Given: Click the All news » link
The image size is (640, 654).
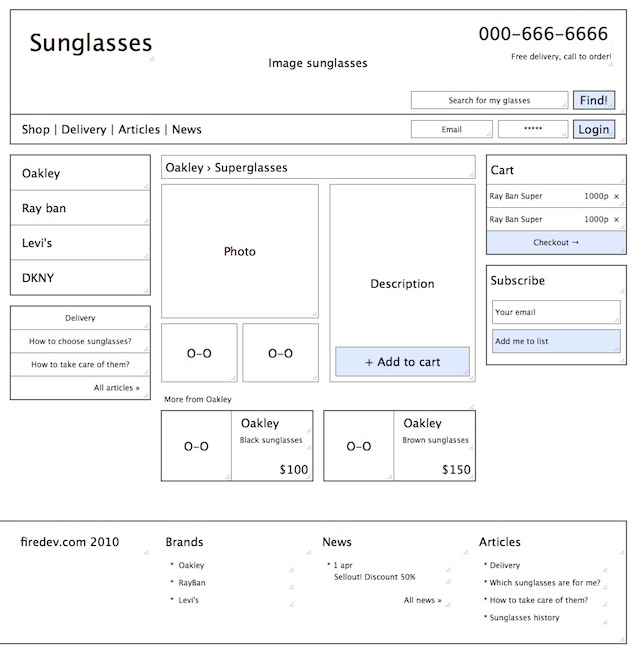Looking at the screenshot, I should pos(422,600).
